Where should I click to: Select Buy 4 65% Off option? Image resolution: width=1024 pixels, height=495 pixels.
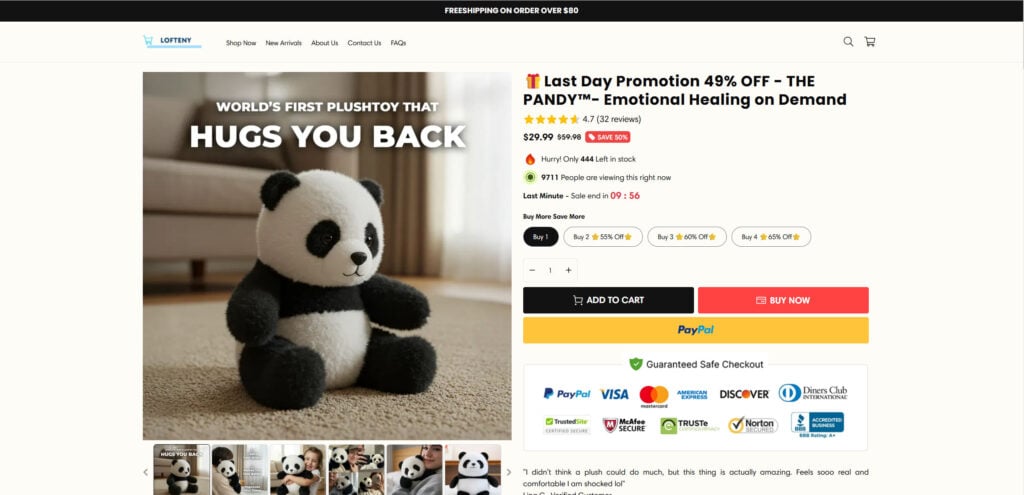click(x=771, y=237)
